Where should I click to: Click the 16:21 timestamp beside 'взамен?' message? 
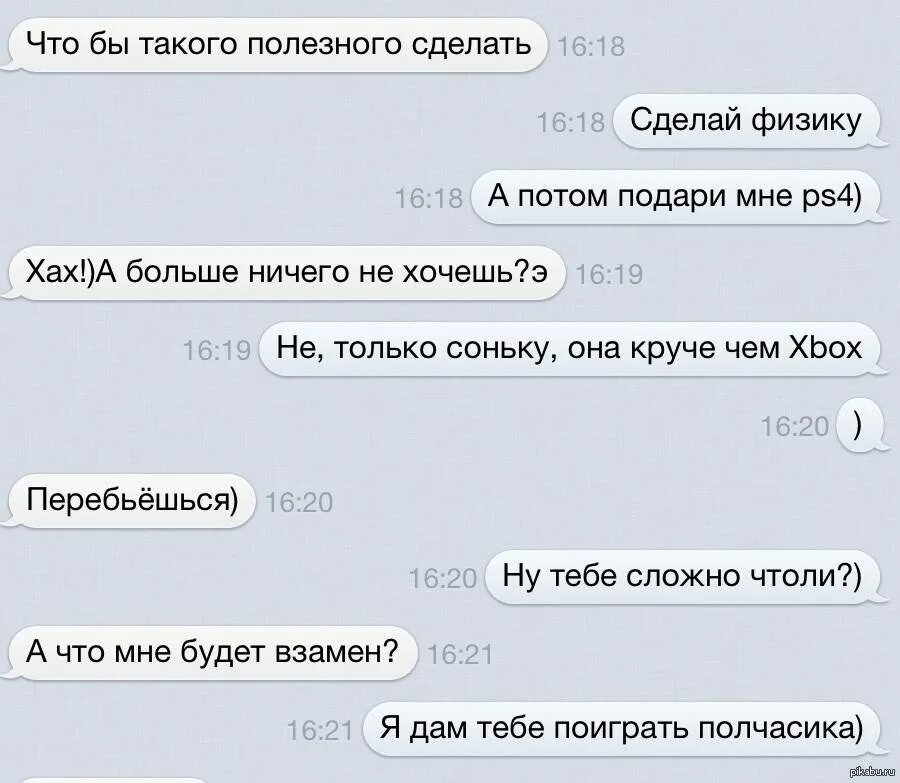pyautogui.click(x=460, y=655)
